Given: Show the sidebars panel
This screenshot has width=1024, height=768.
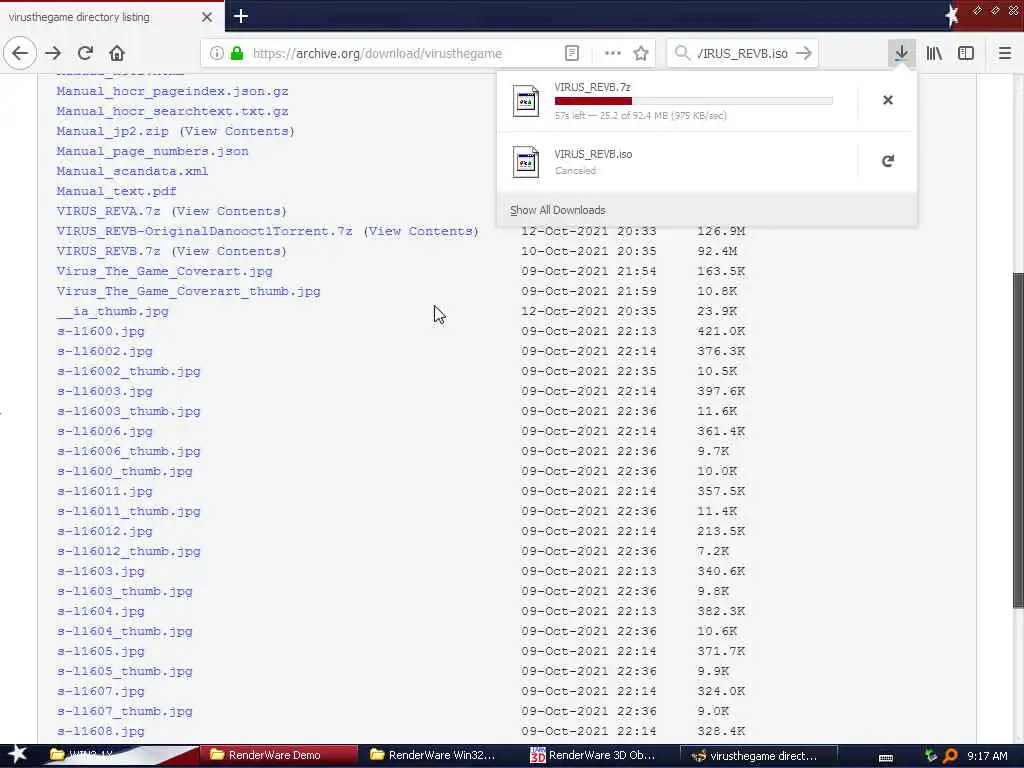Looking at the screenshot, I should (966, 53).
